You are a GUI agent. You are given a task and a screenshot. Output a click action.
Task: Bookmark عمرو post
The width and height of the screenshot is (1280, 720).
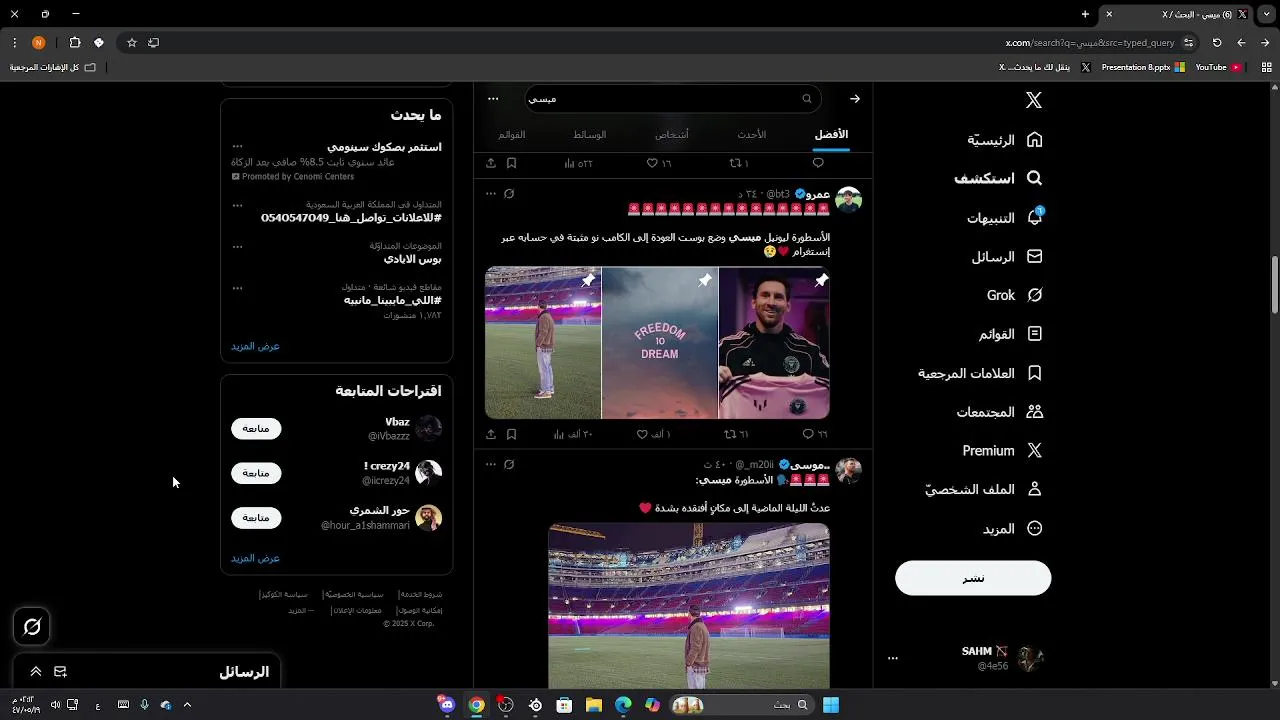pos(511,434)
